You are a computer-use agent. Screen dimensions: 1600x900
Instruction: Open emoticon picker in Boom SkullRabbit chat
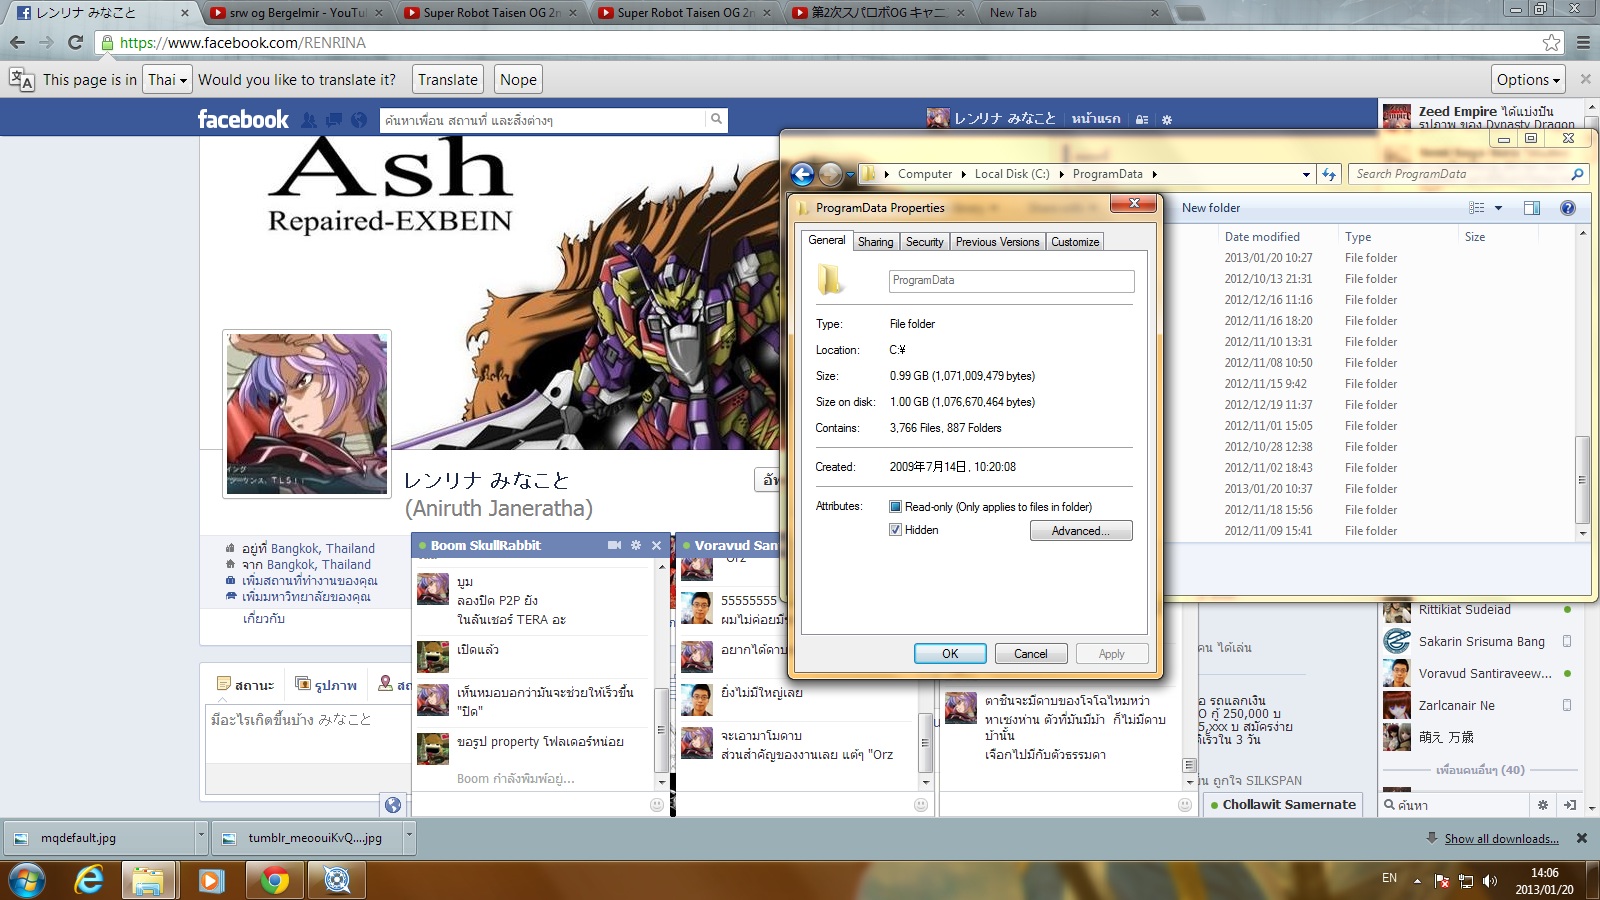coord(657,804)
